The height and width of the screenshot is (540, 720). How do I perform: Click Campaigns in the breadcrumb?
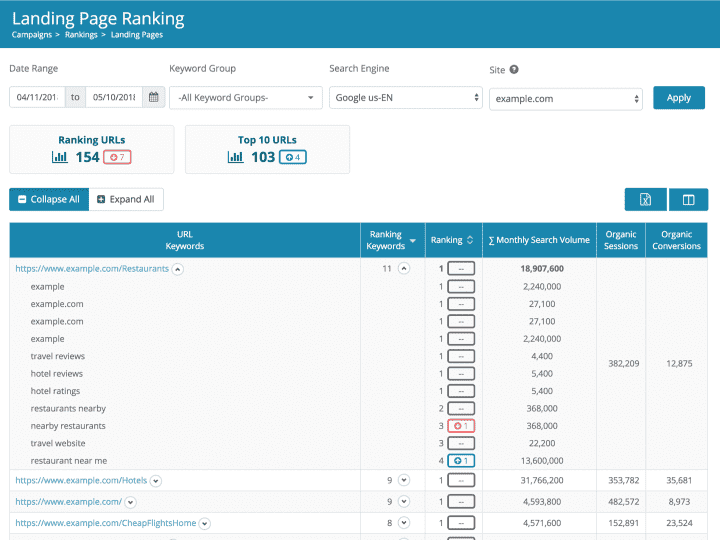[x=32, y=35]
